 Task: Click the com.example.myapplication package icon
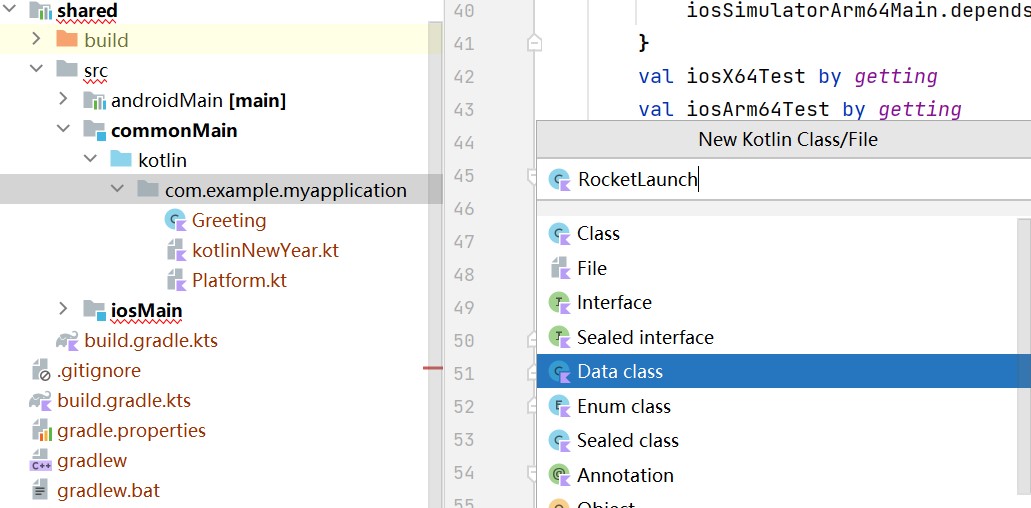(148, 190)
